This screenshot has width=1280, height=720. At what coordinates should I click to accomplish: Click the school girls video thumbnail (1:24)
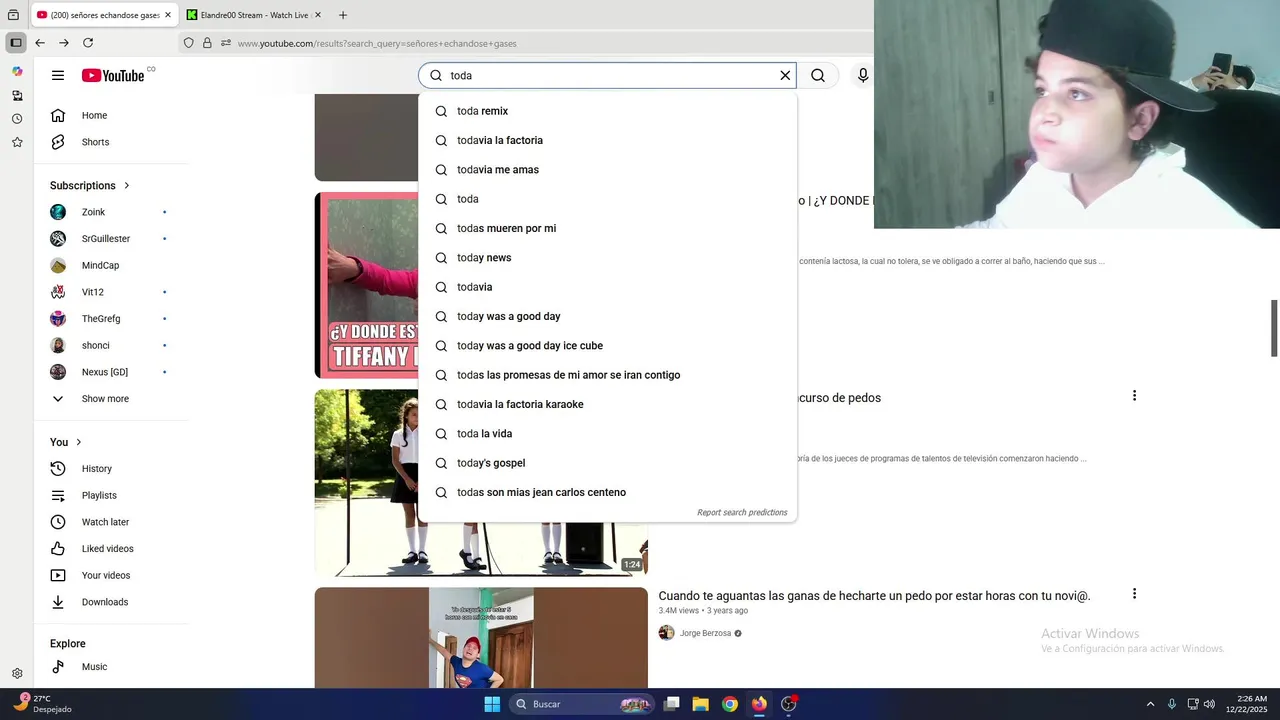click(481, 483)
